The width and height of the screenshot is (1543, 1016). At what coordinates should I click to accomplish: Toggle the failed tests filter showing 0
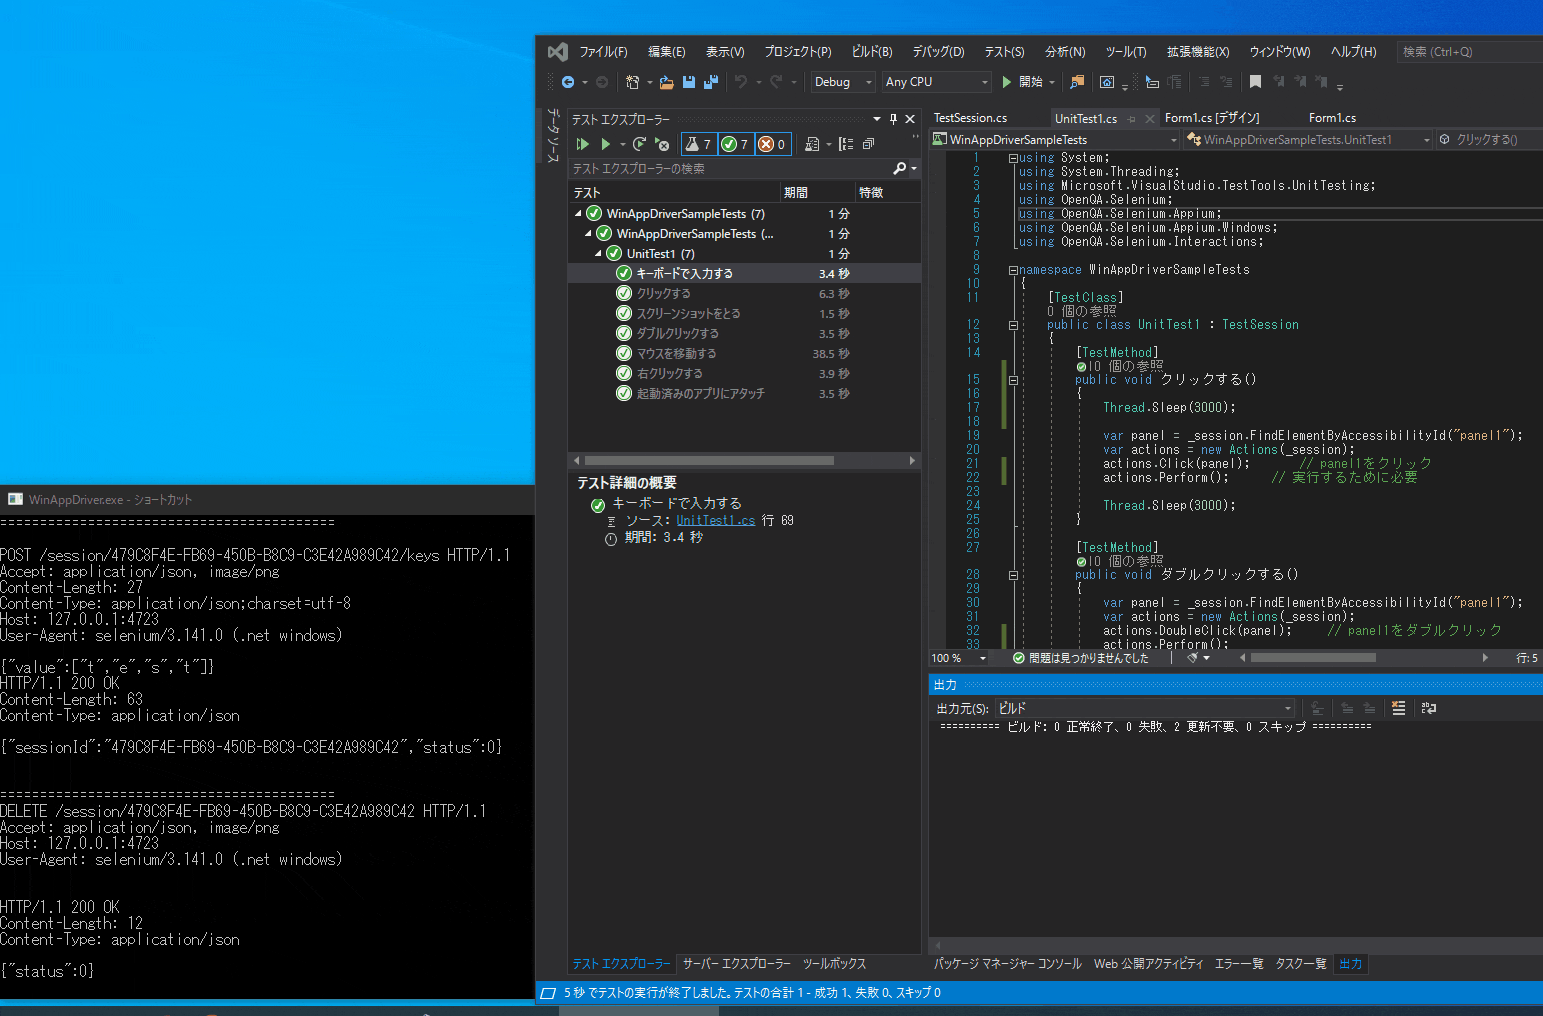(x=772, y=144)
